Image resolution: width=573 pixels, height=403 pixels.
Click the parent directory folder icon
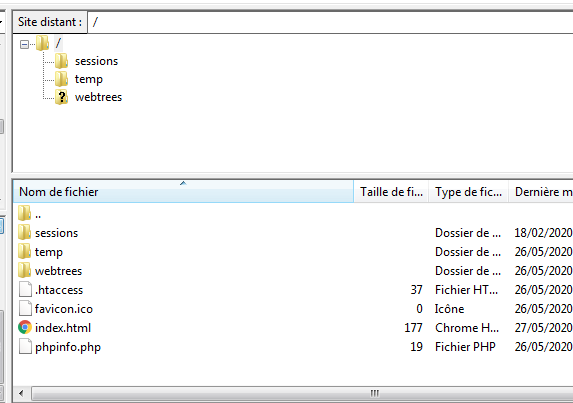24,213
